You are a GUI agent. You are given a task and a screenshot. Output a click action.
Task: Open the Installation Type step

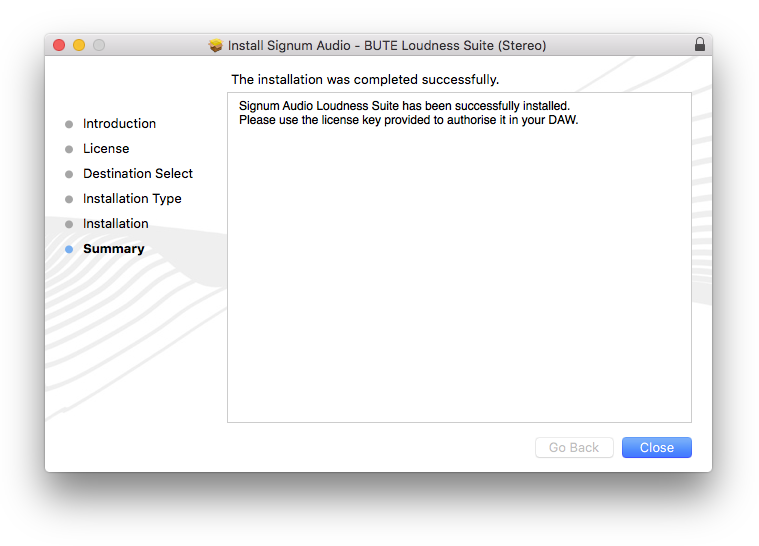click(132, 199)
